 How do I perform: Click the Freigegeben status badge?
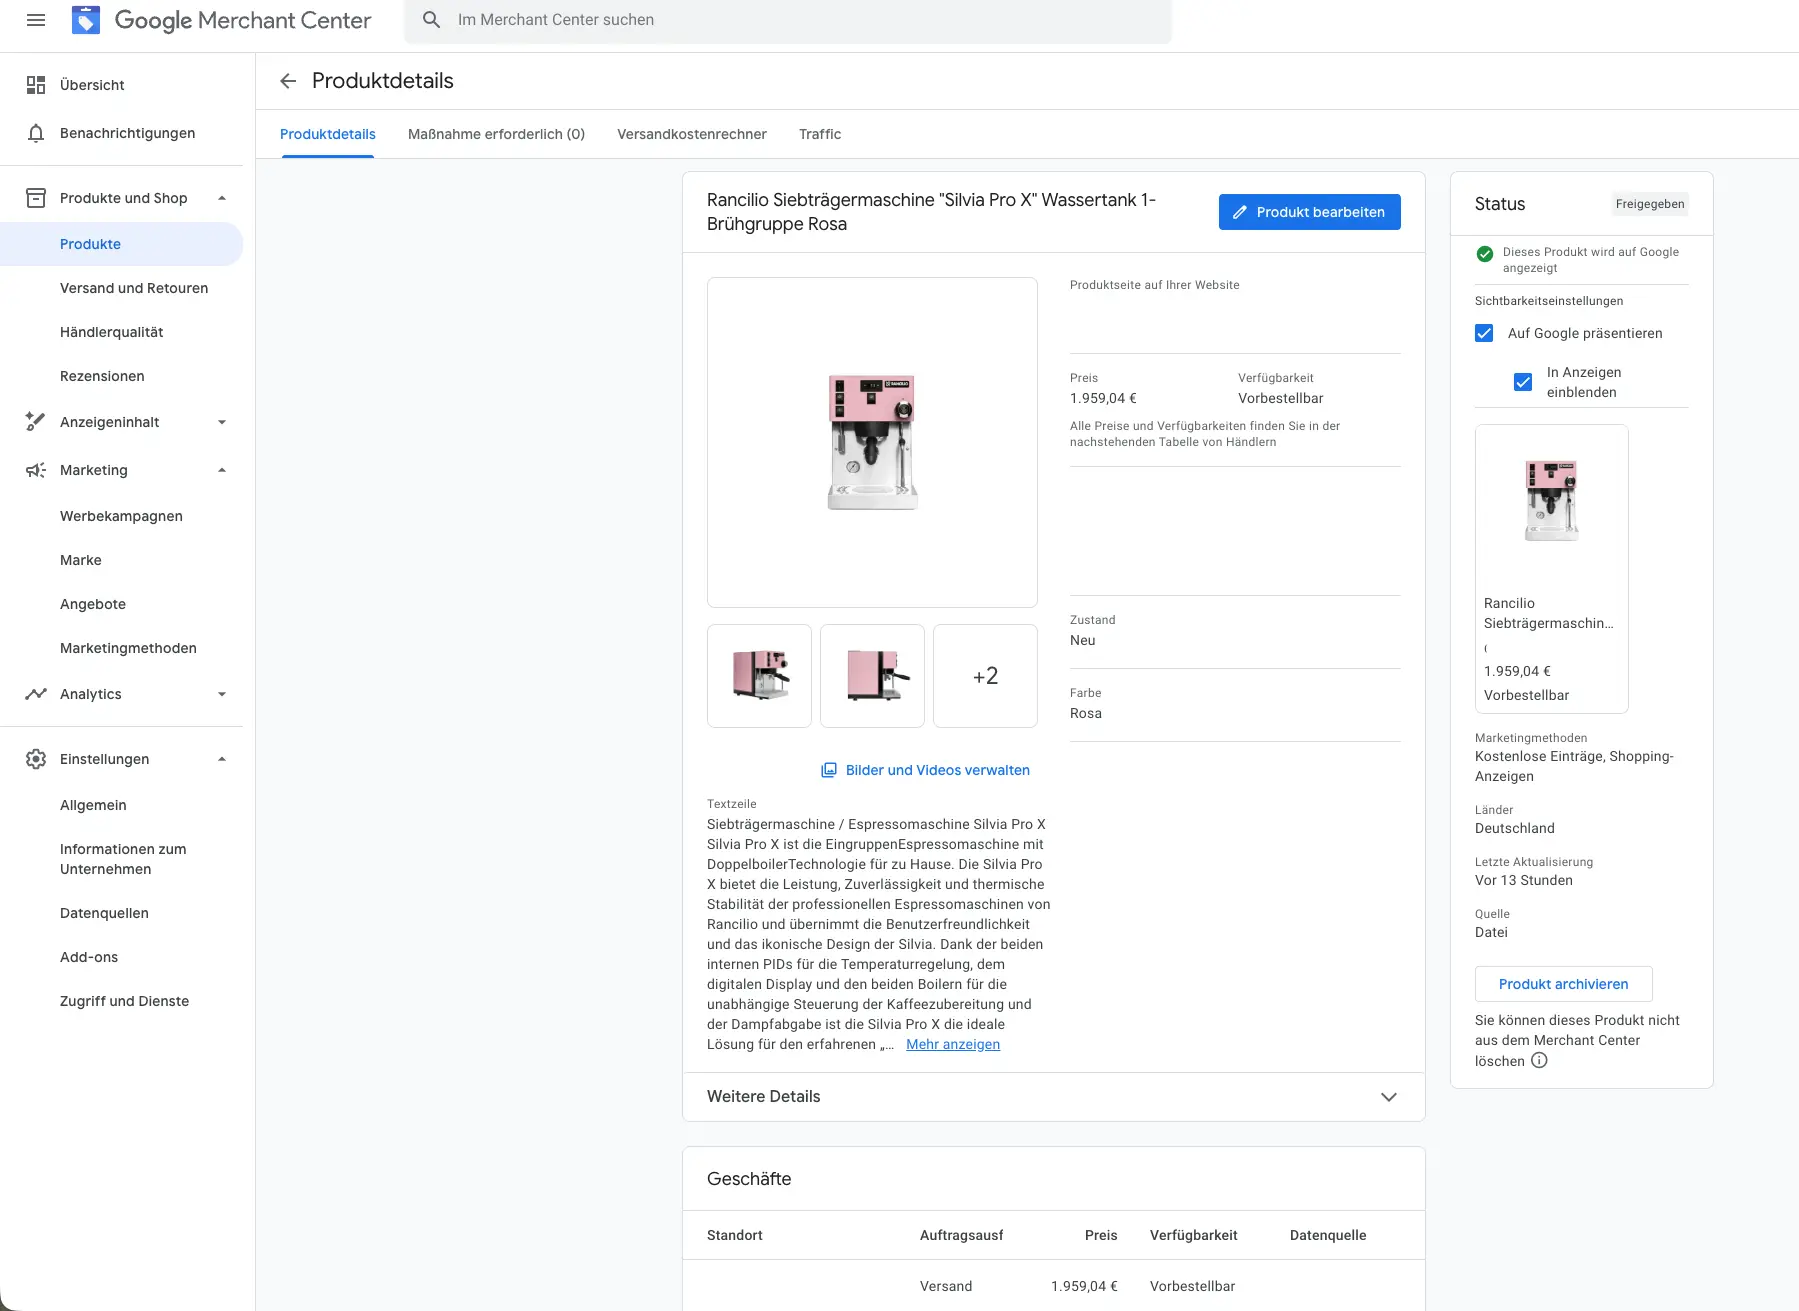tap(1650, 204)
